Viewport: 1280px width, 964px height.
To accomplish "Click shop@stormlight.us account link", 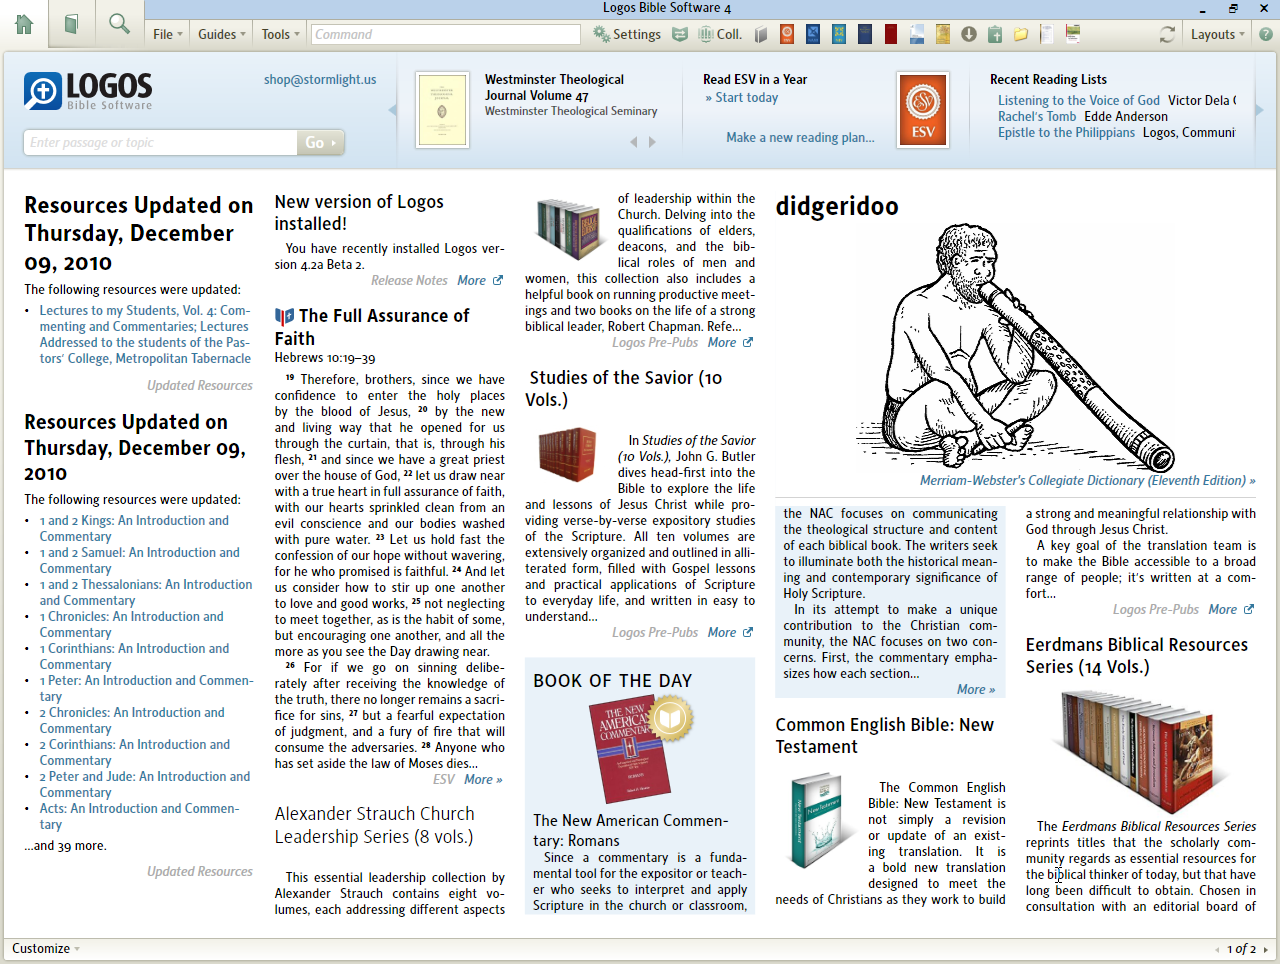I will tap(320, 80).
